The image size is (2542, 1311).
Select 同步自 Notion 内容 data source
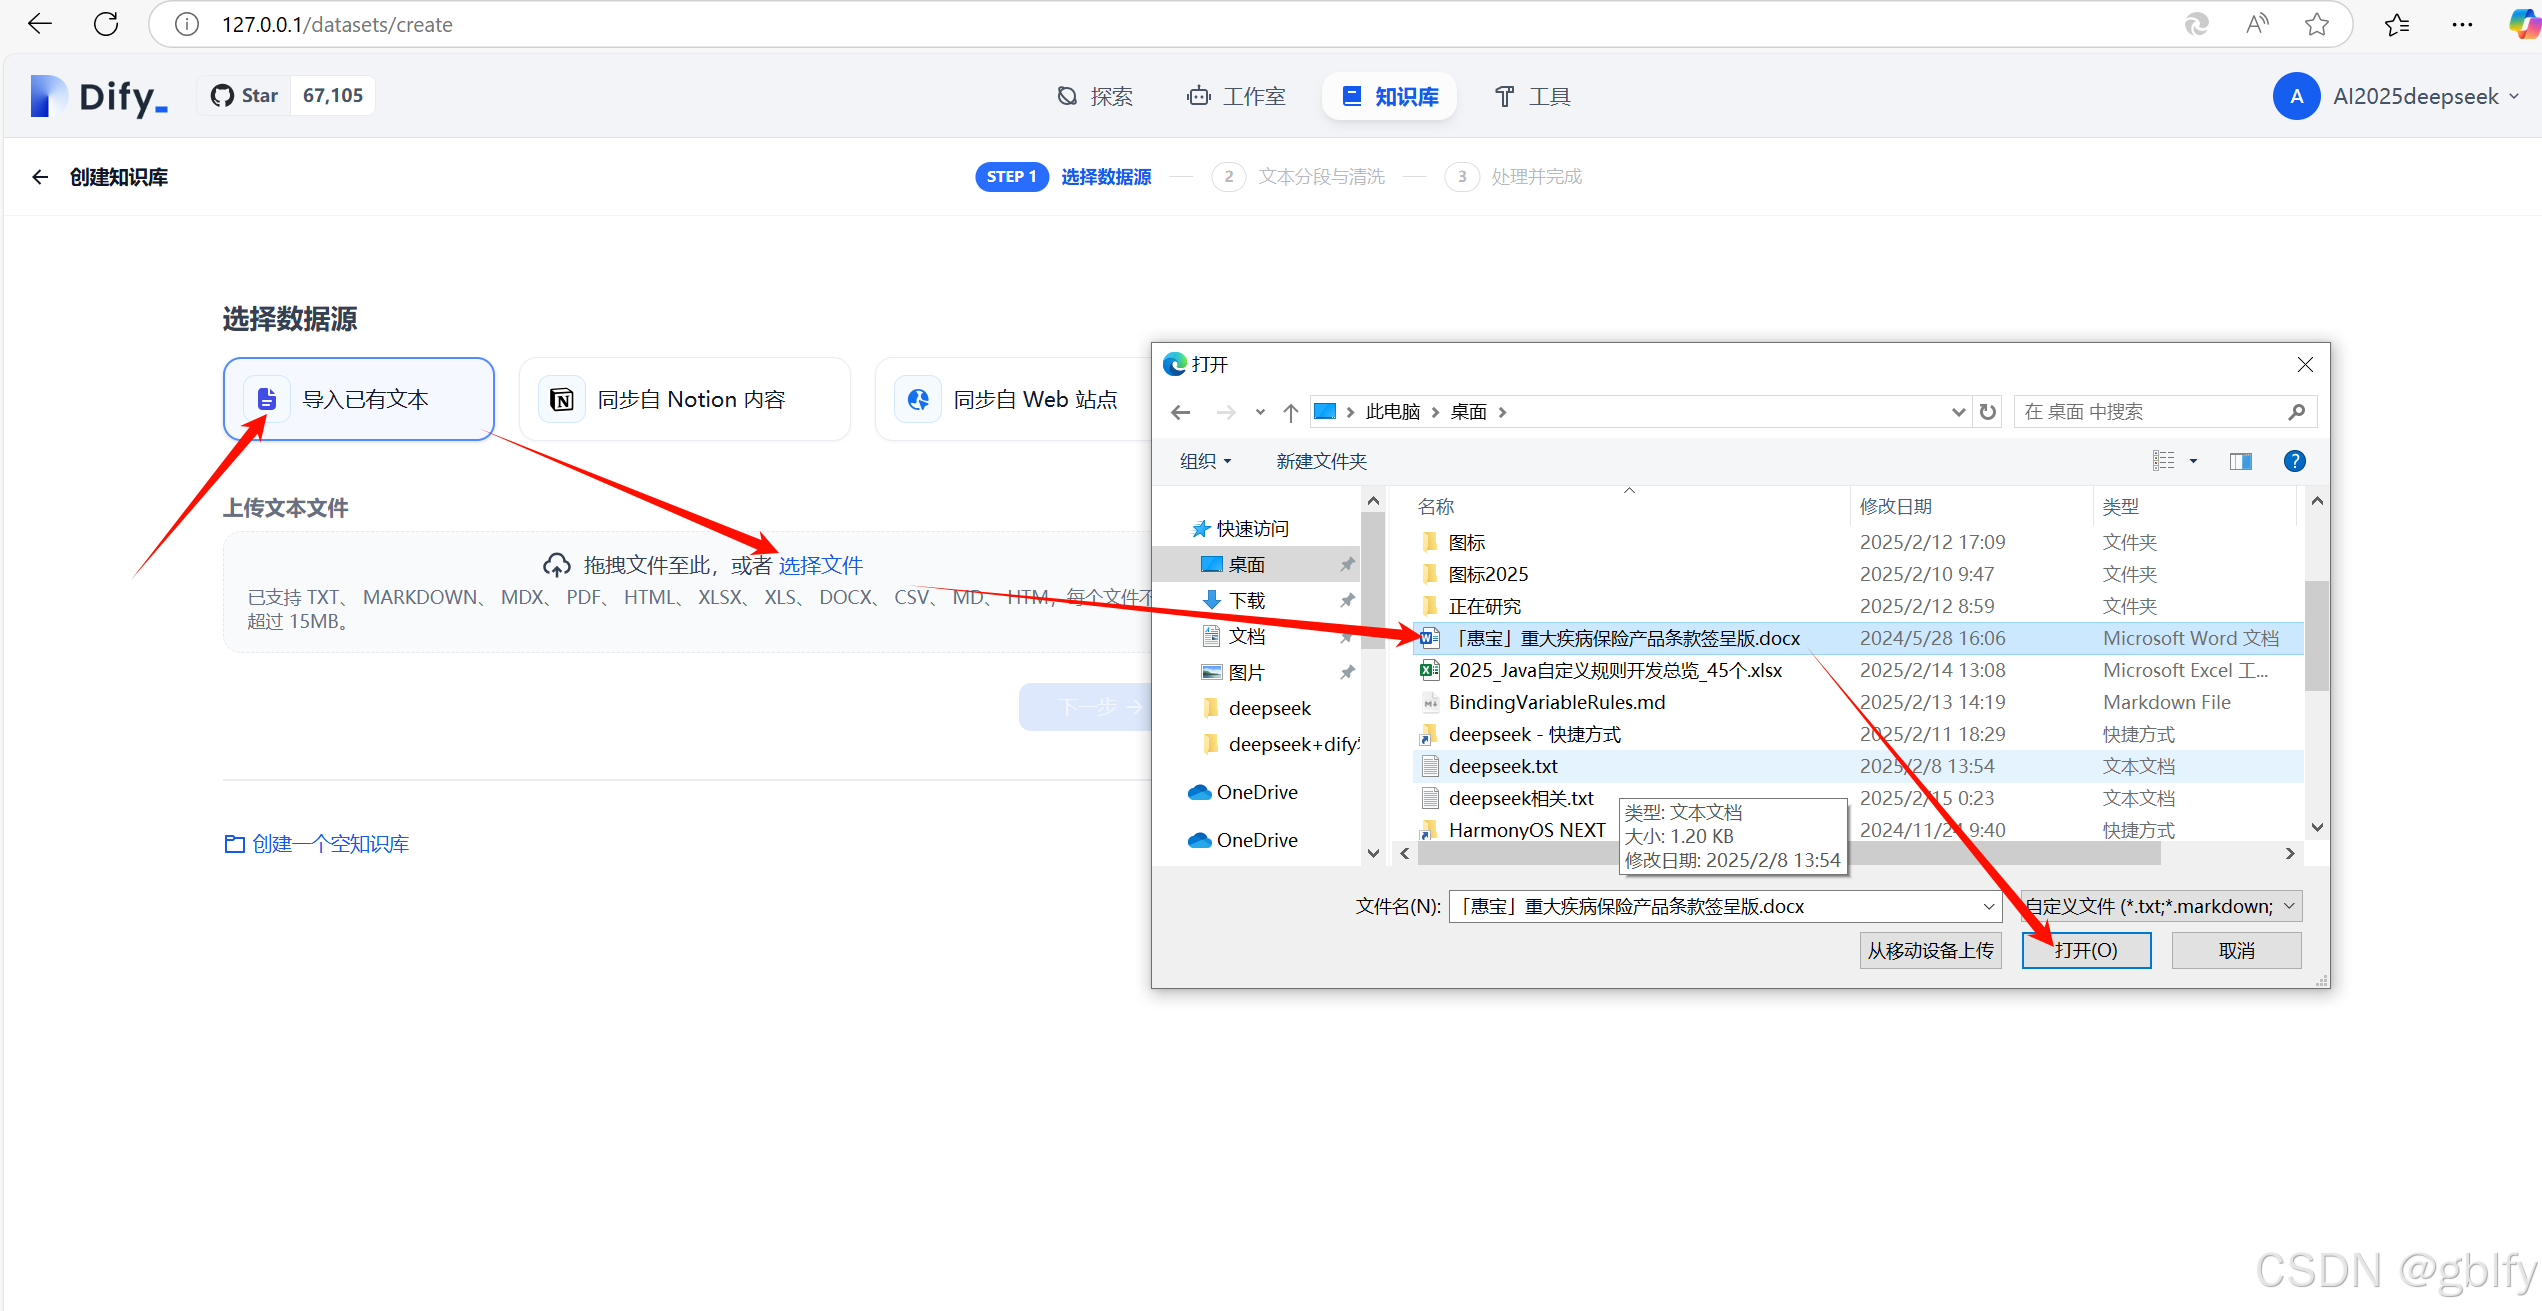click(685, 399)
